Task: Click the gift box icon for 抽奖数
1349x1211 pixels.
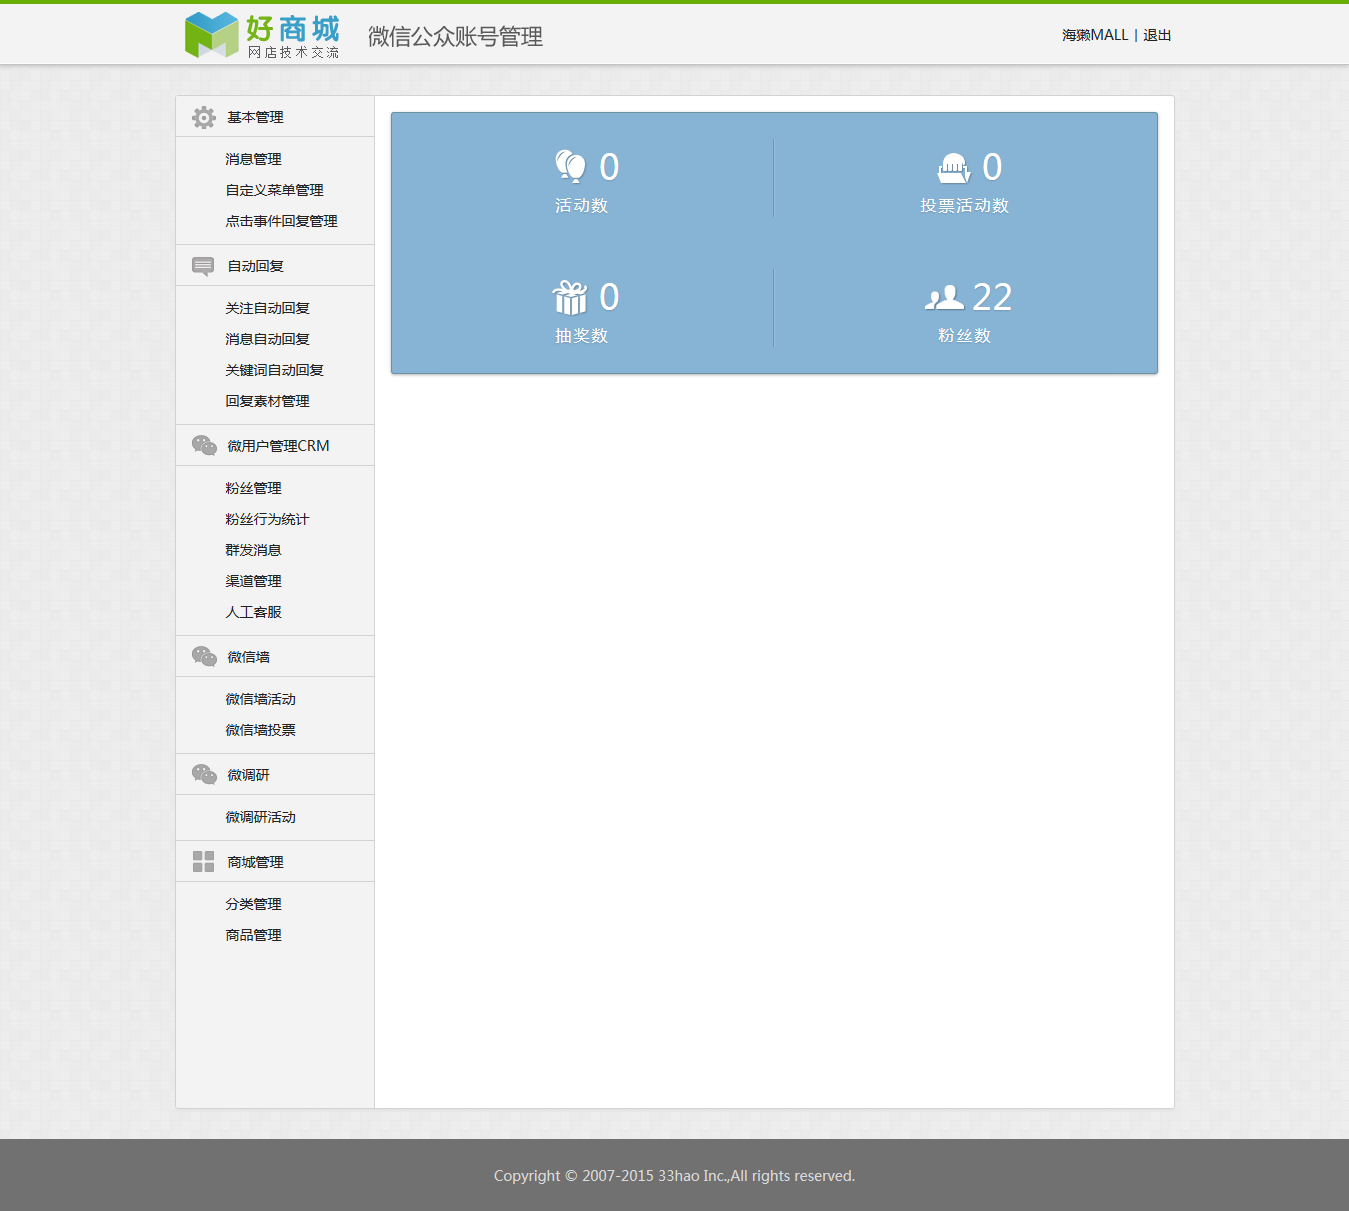Action: tap(570, 297)
